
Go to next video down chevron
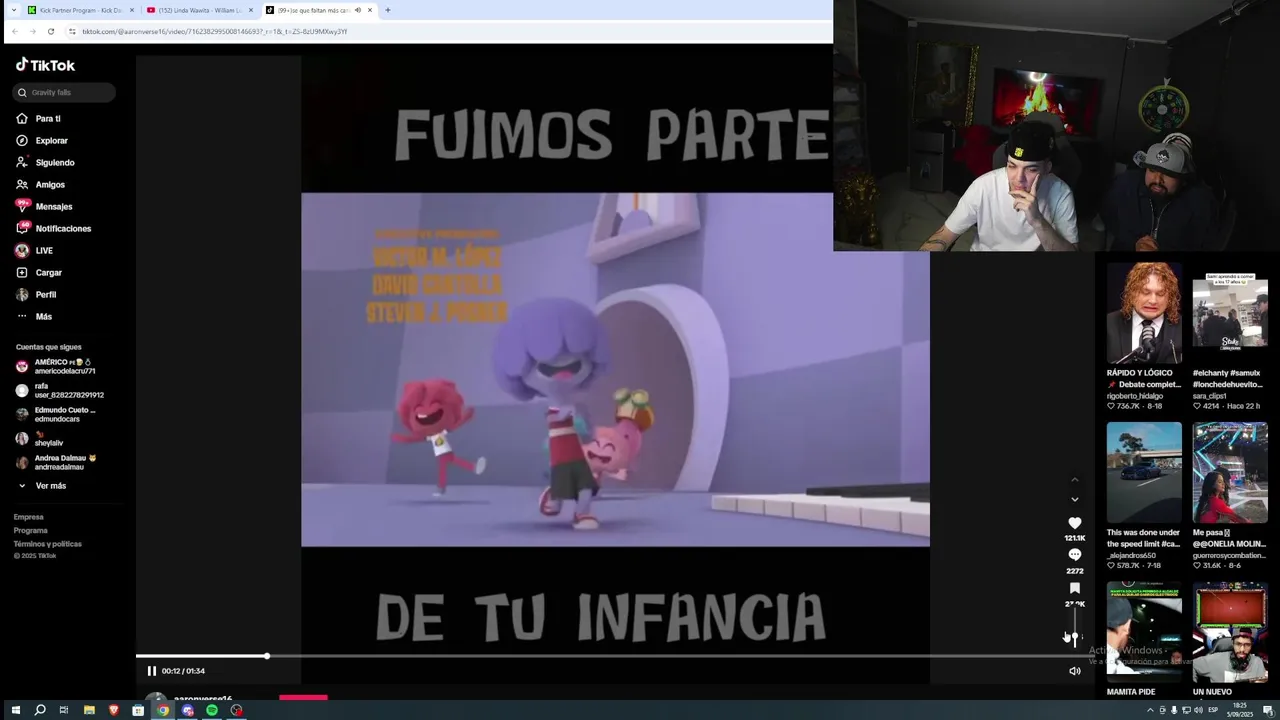pos(1075,499)
